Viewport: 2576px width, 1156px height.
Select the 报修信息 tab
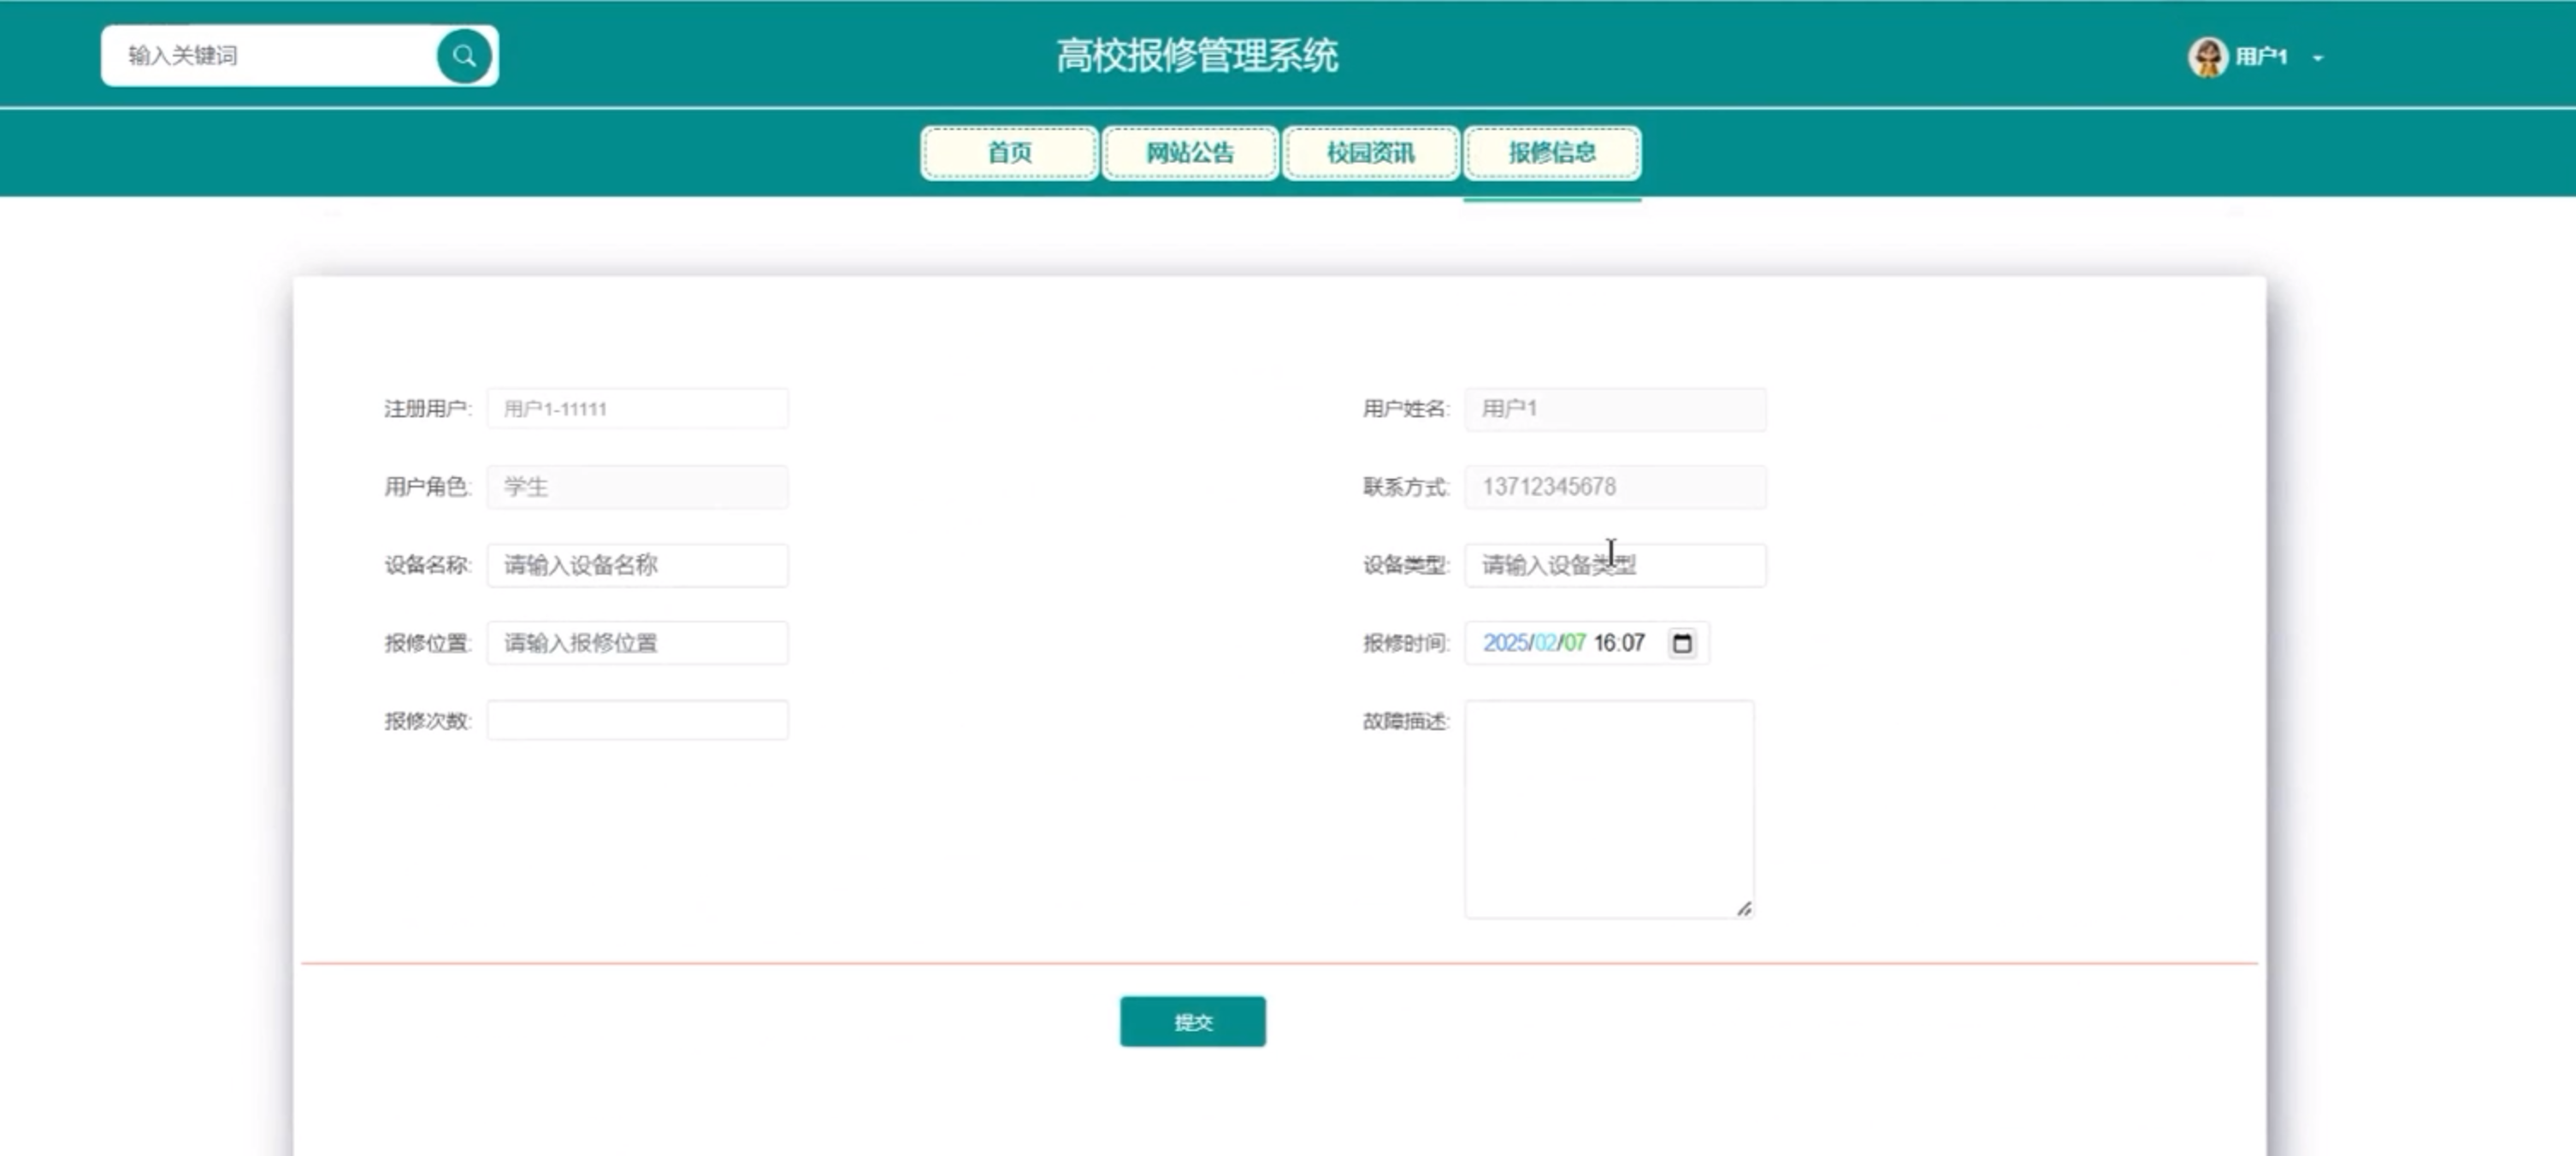pyautogui.click(x=1551, y=153)
